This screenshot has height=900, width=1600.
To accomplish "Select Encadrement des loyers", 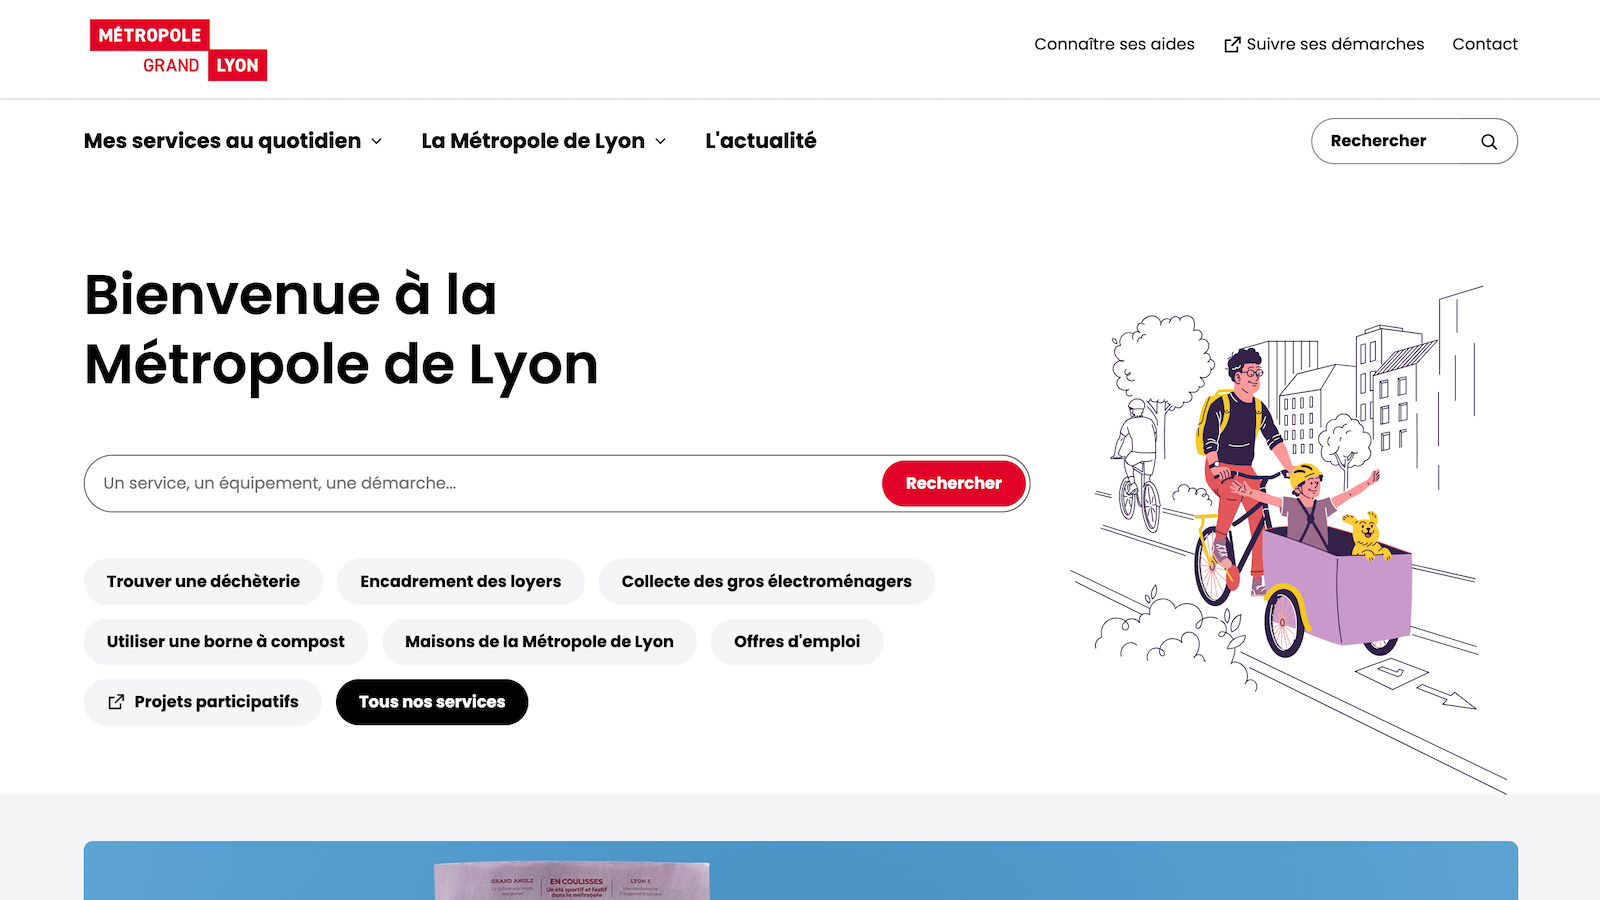I will click(460, 581).
